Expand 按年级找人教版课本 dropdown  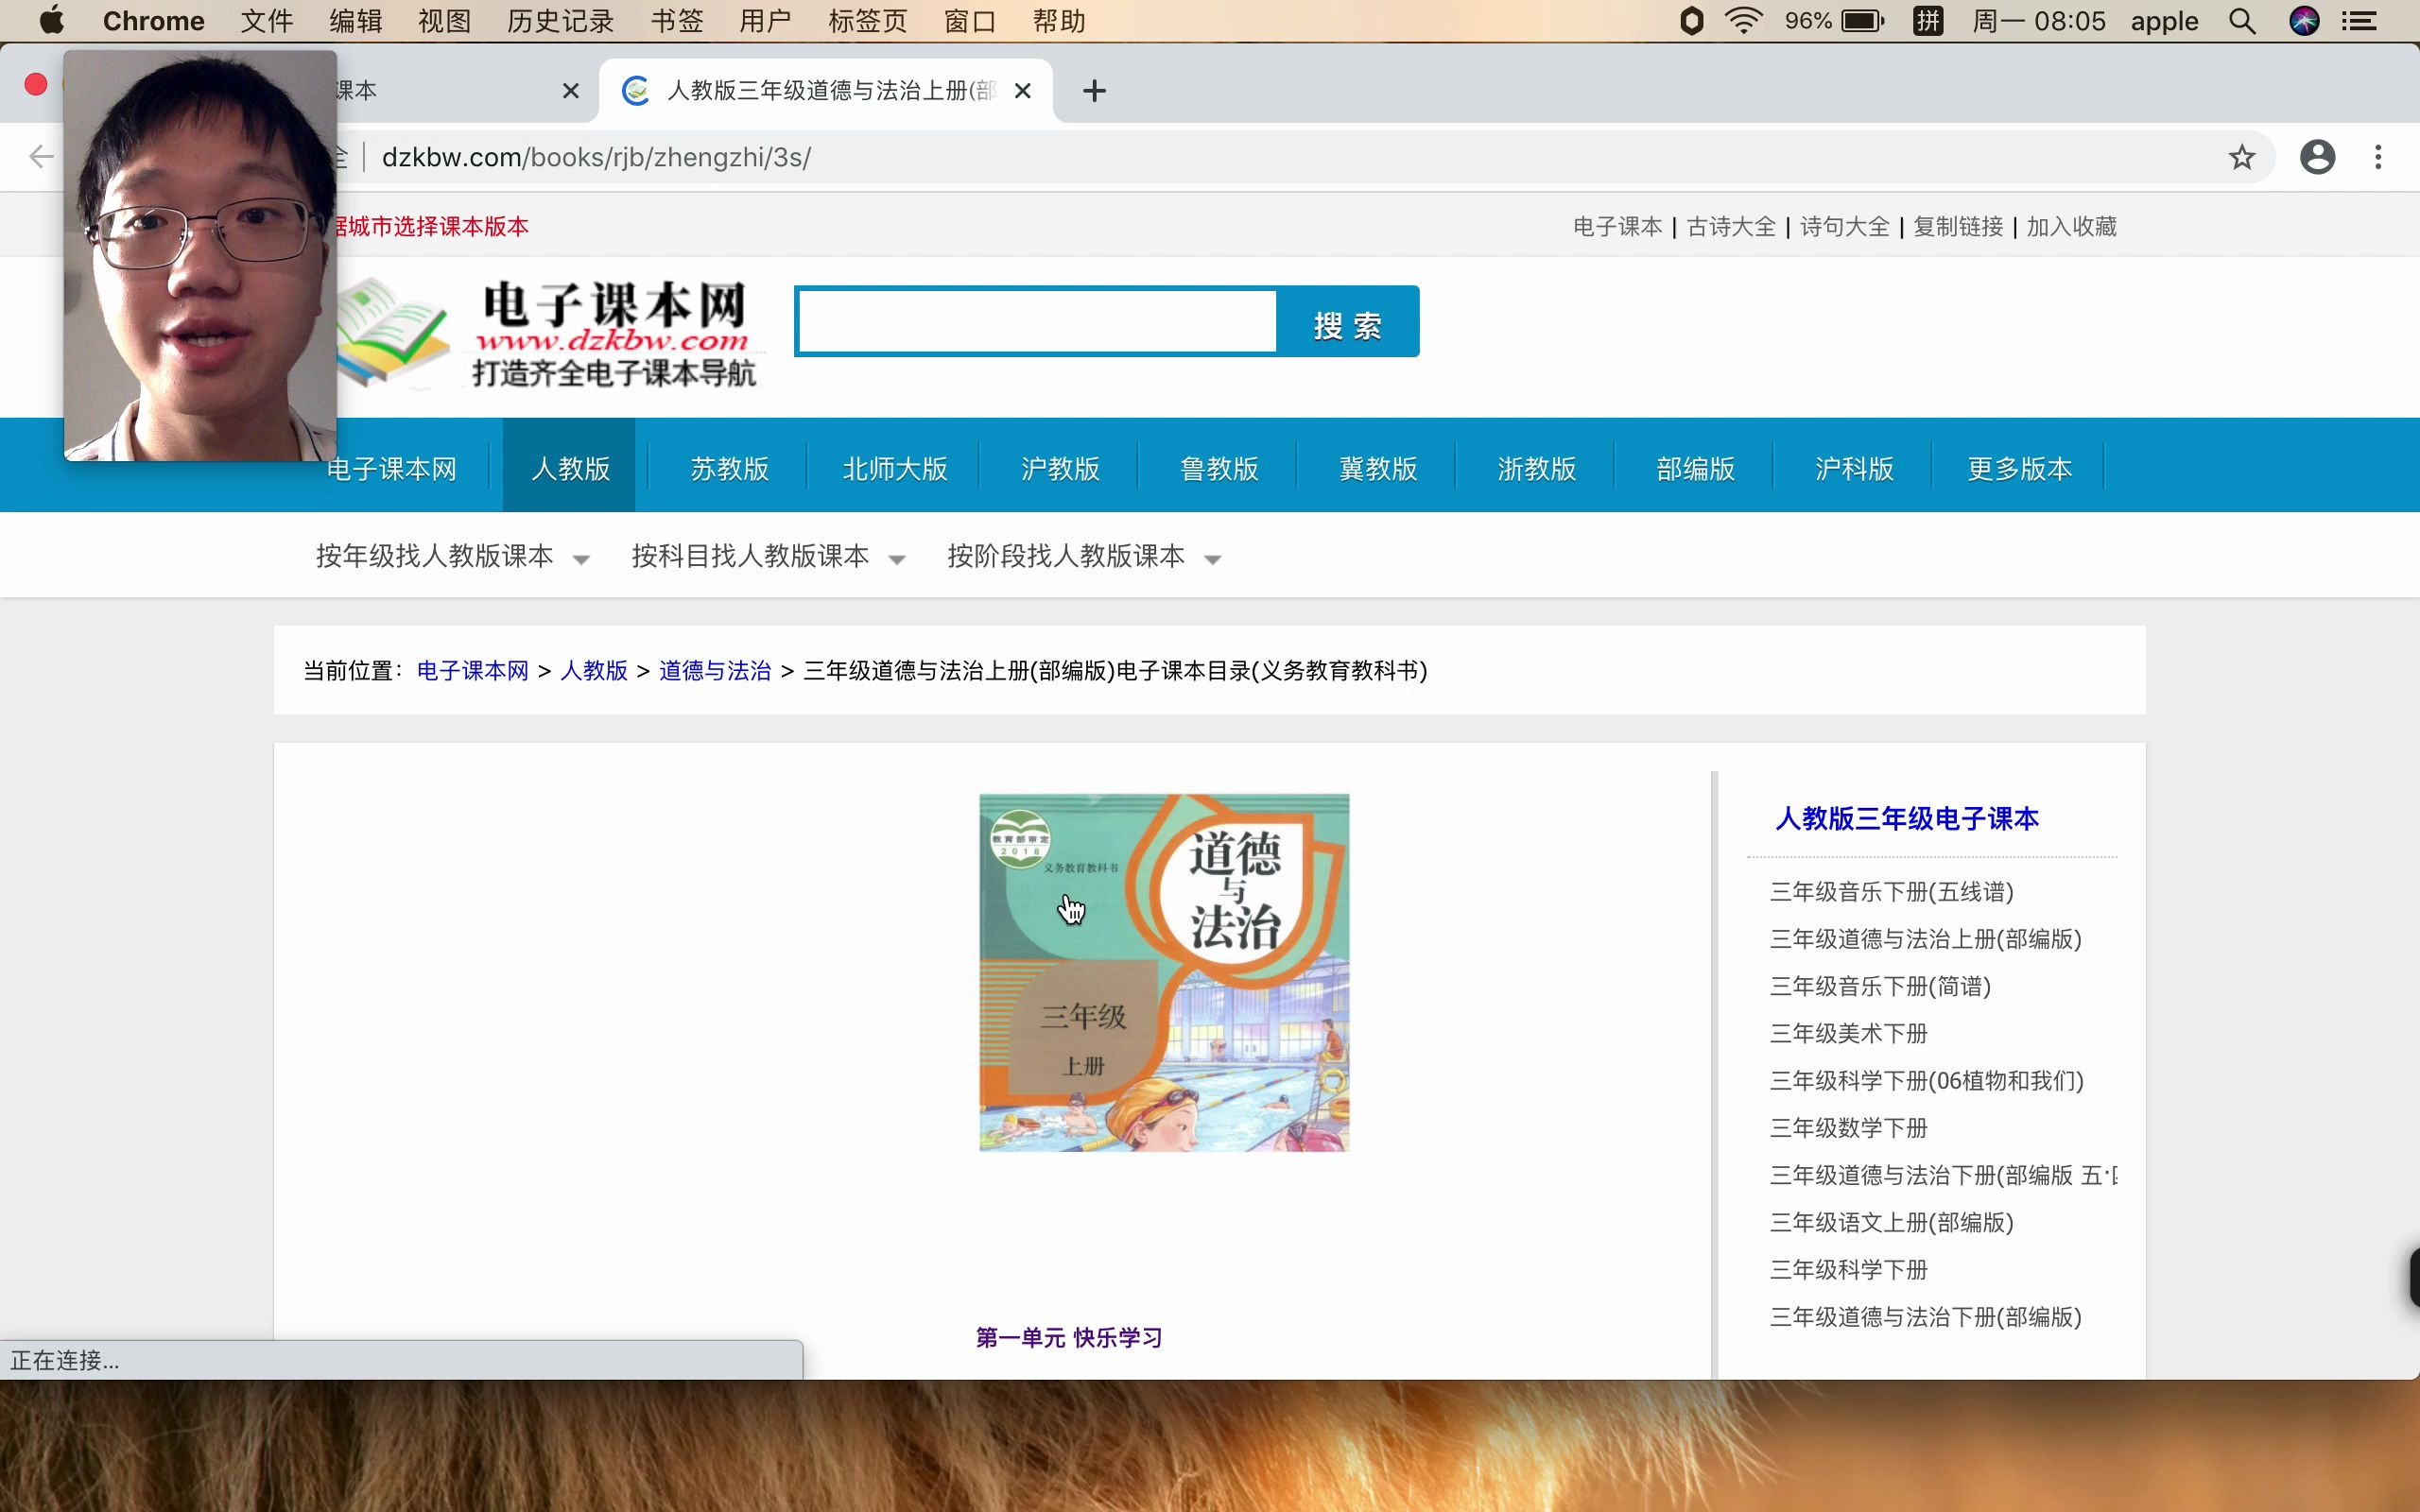pos(452,556)
